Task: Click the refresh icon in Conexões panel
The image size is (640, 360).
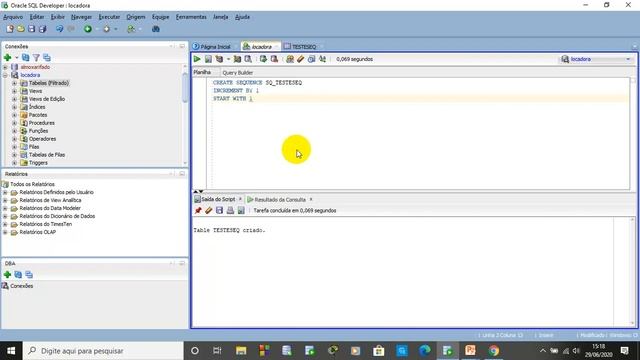Action: [25, 58]
